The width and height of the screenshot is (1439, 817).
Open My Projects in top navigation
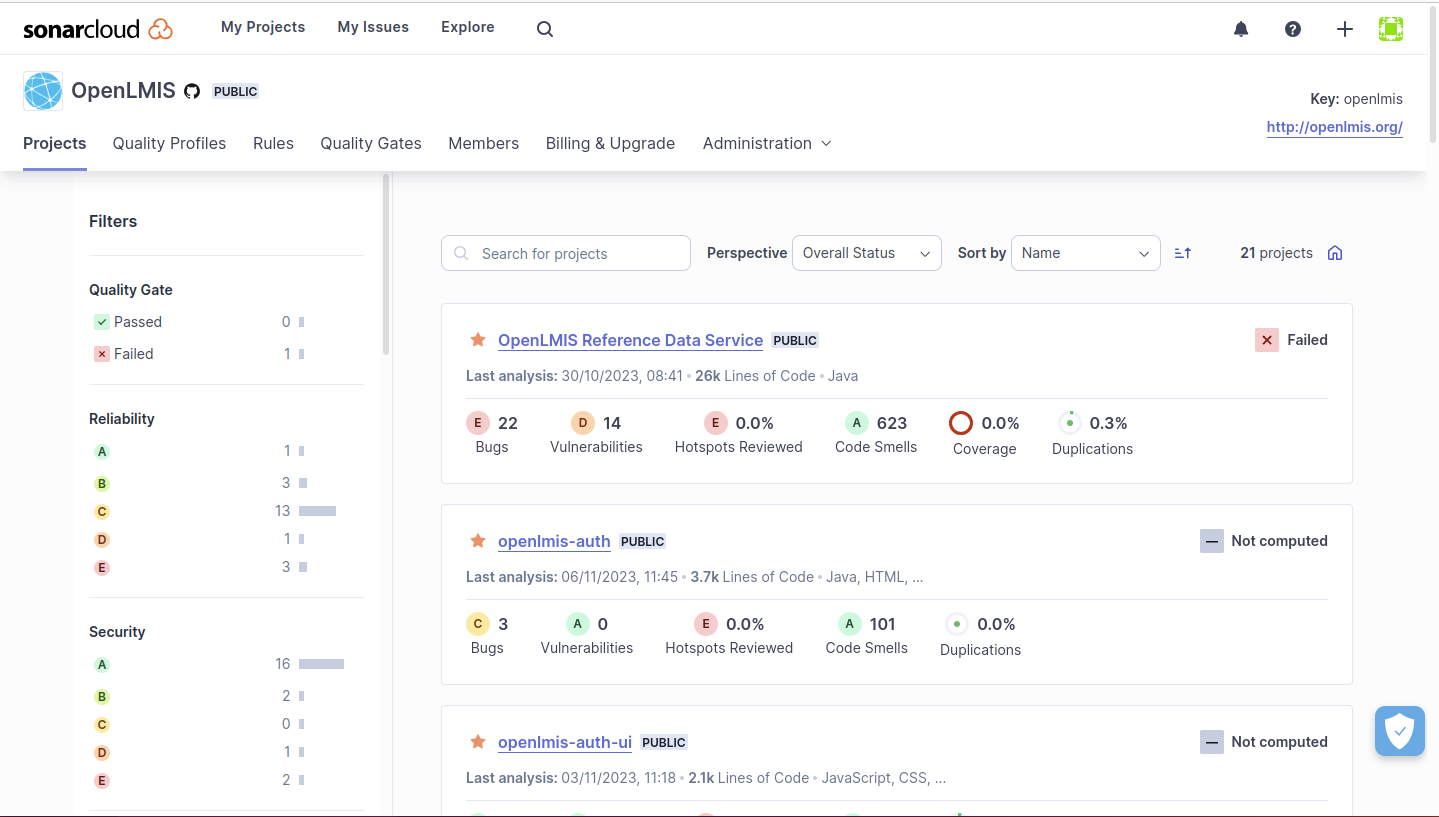[263, 27]
